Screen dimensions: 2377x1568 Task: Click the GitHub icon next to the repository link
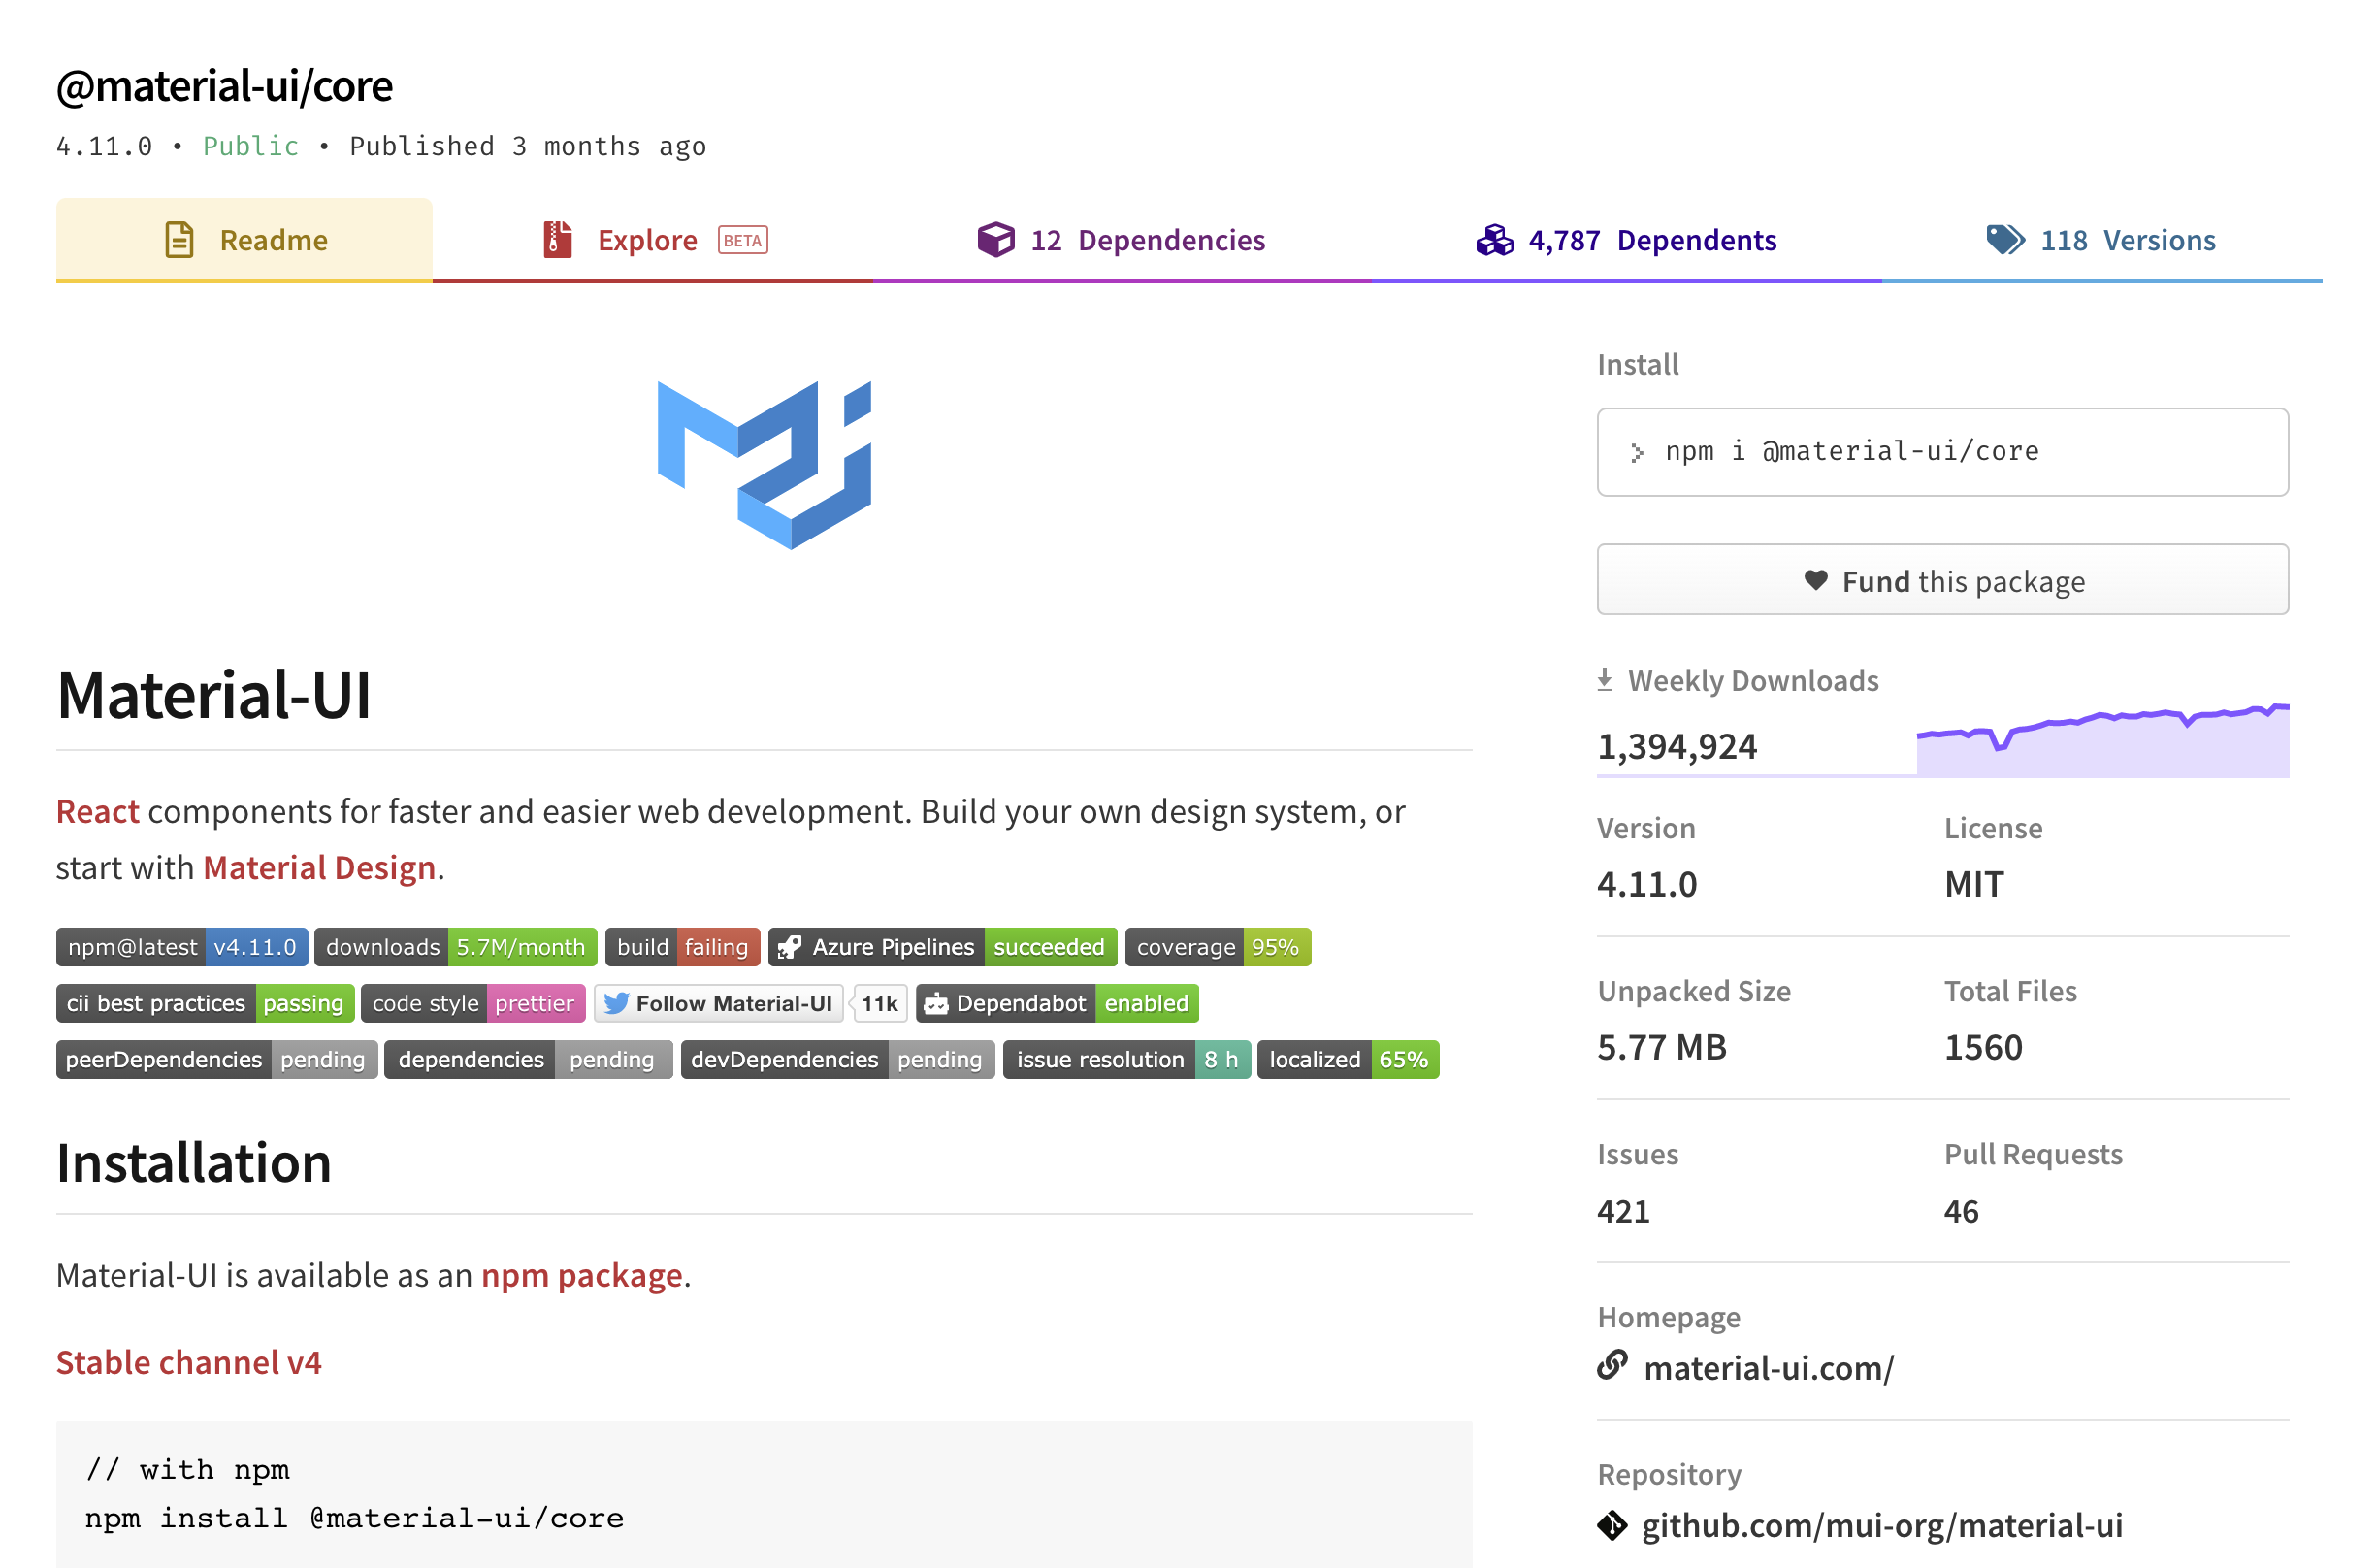click(x=1613, y=1526)
